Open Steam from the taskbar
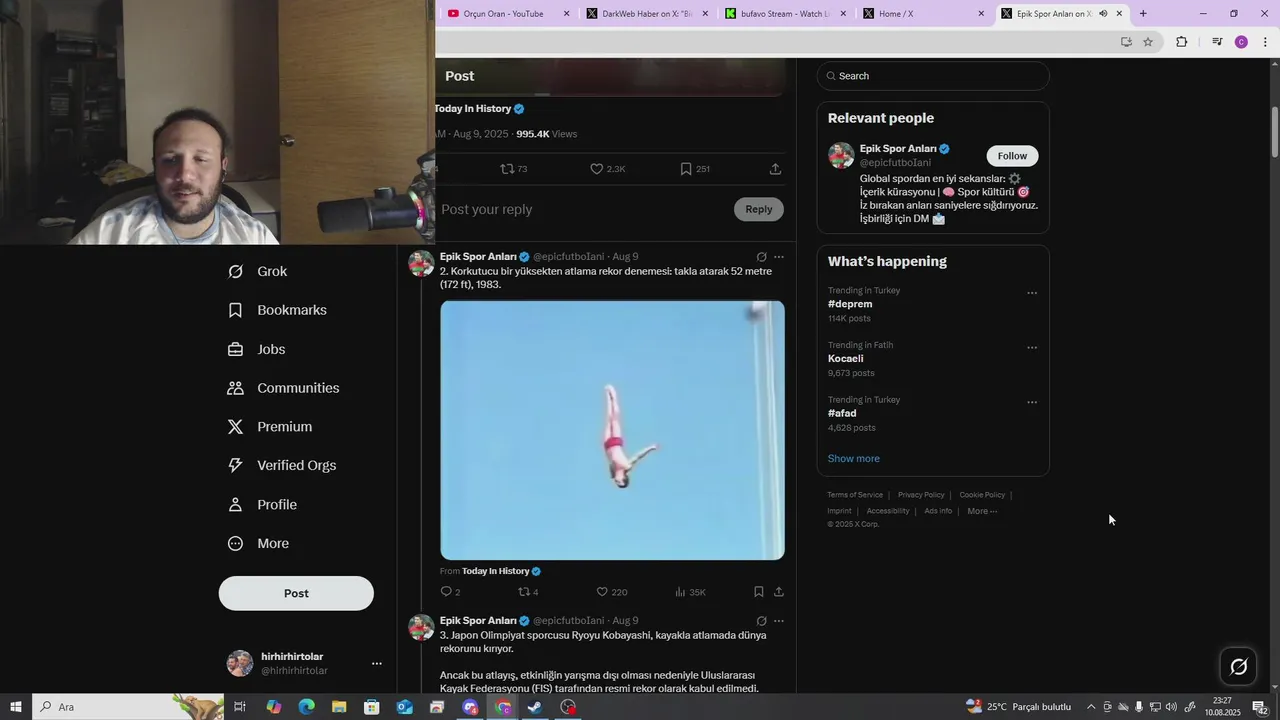The height and width of the screenshot is (720, 1280). point(535,707)
